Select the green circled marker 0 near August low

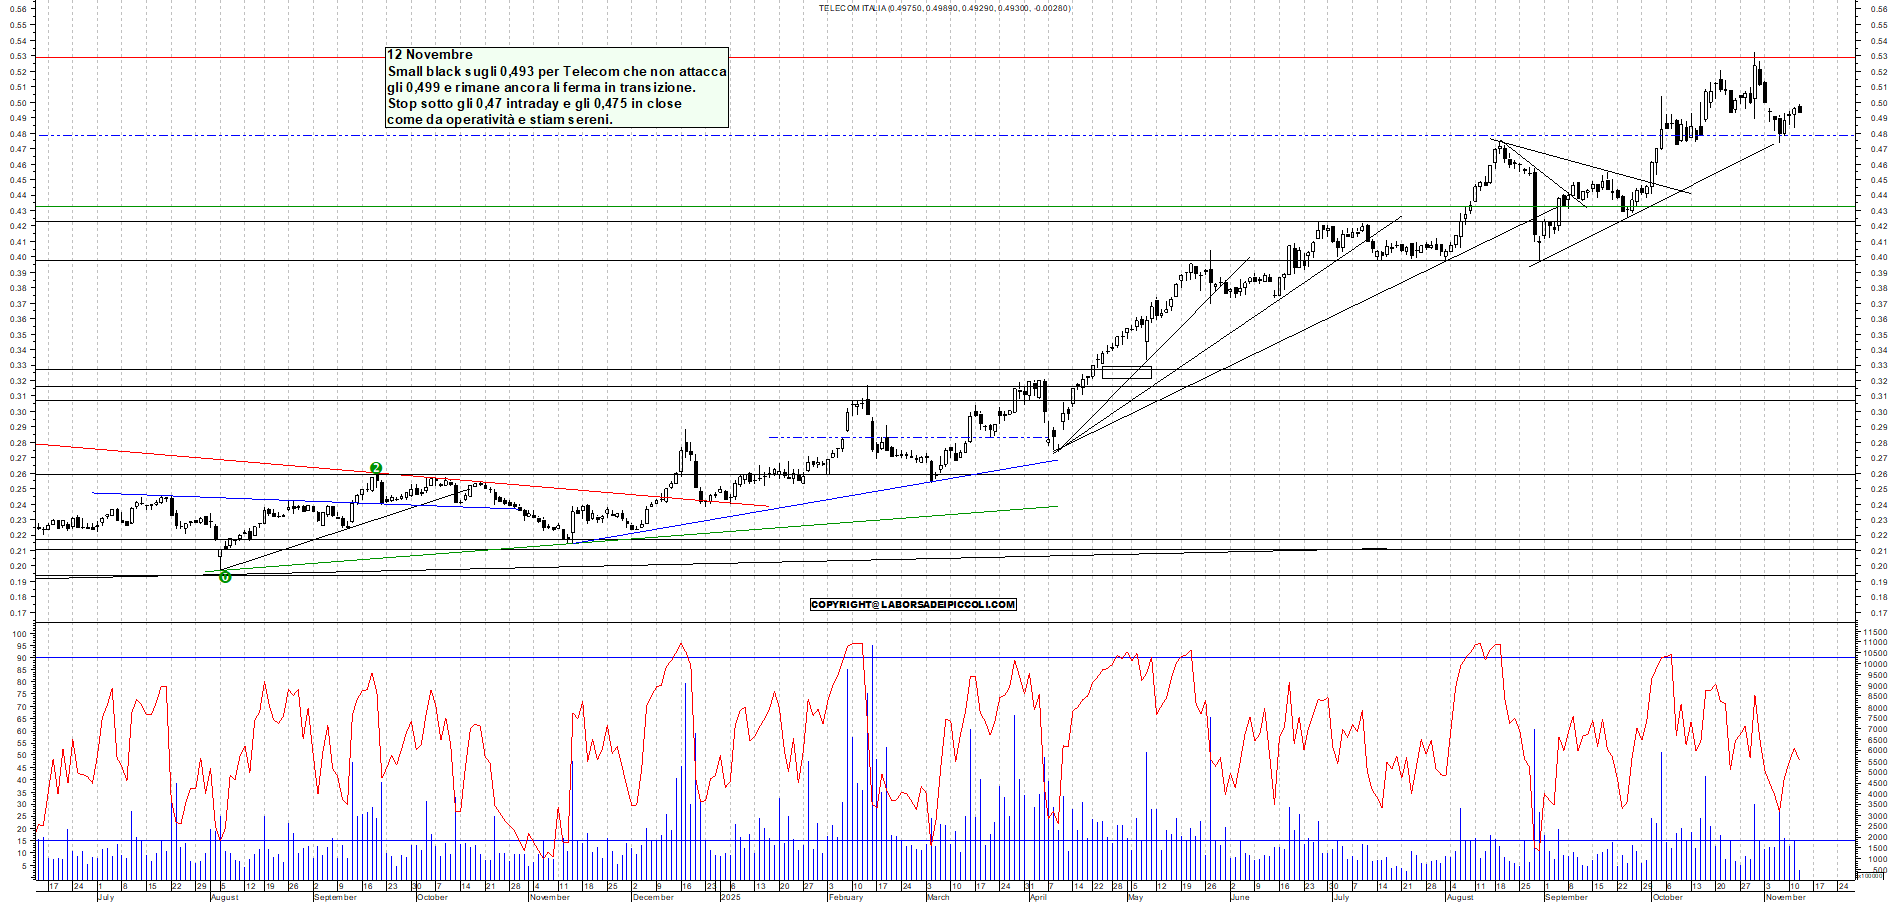(x=224, y=576)
